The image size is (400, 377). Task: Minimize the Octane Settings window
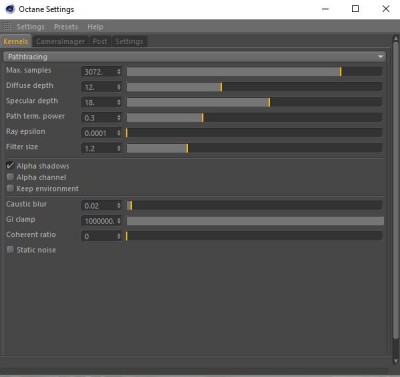click(325, 9)
